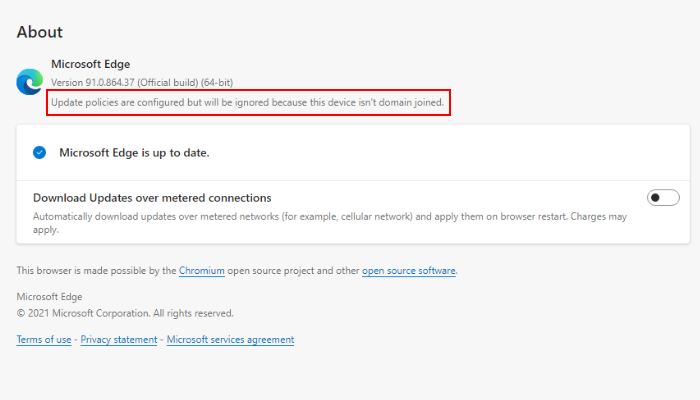This screenshot has width=700, height=400.
Task: Click the Microsoft Edge is up to date text
Action: pos(134,153)
